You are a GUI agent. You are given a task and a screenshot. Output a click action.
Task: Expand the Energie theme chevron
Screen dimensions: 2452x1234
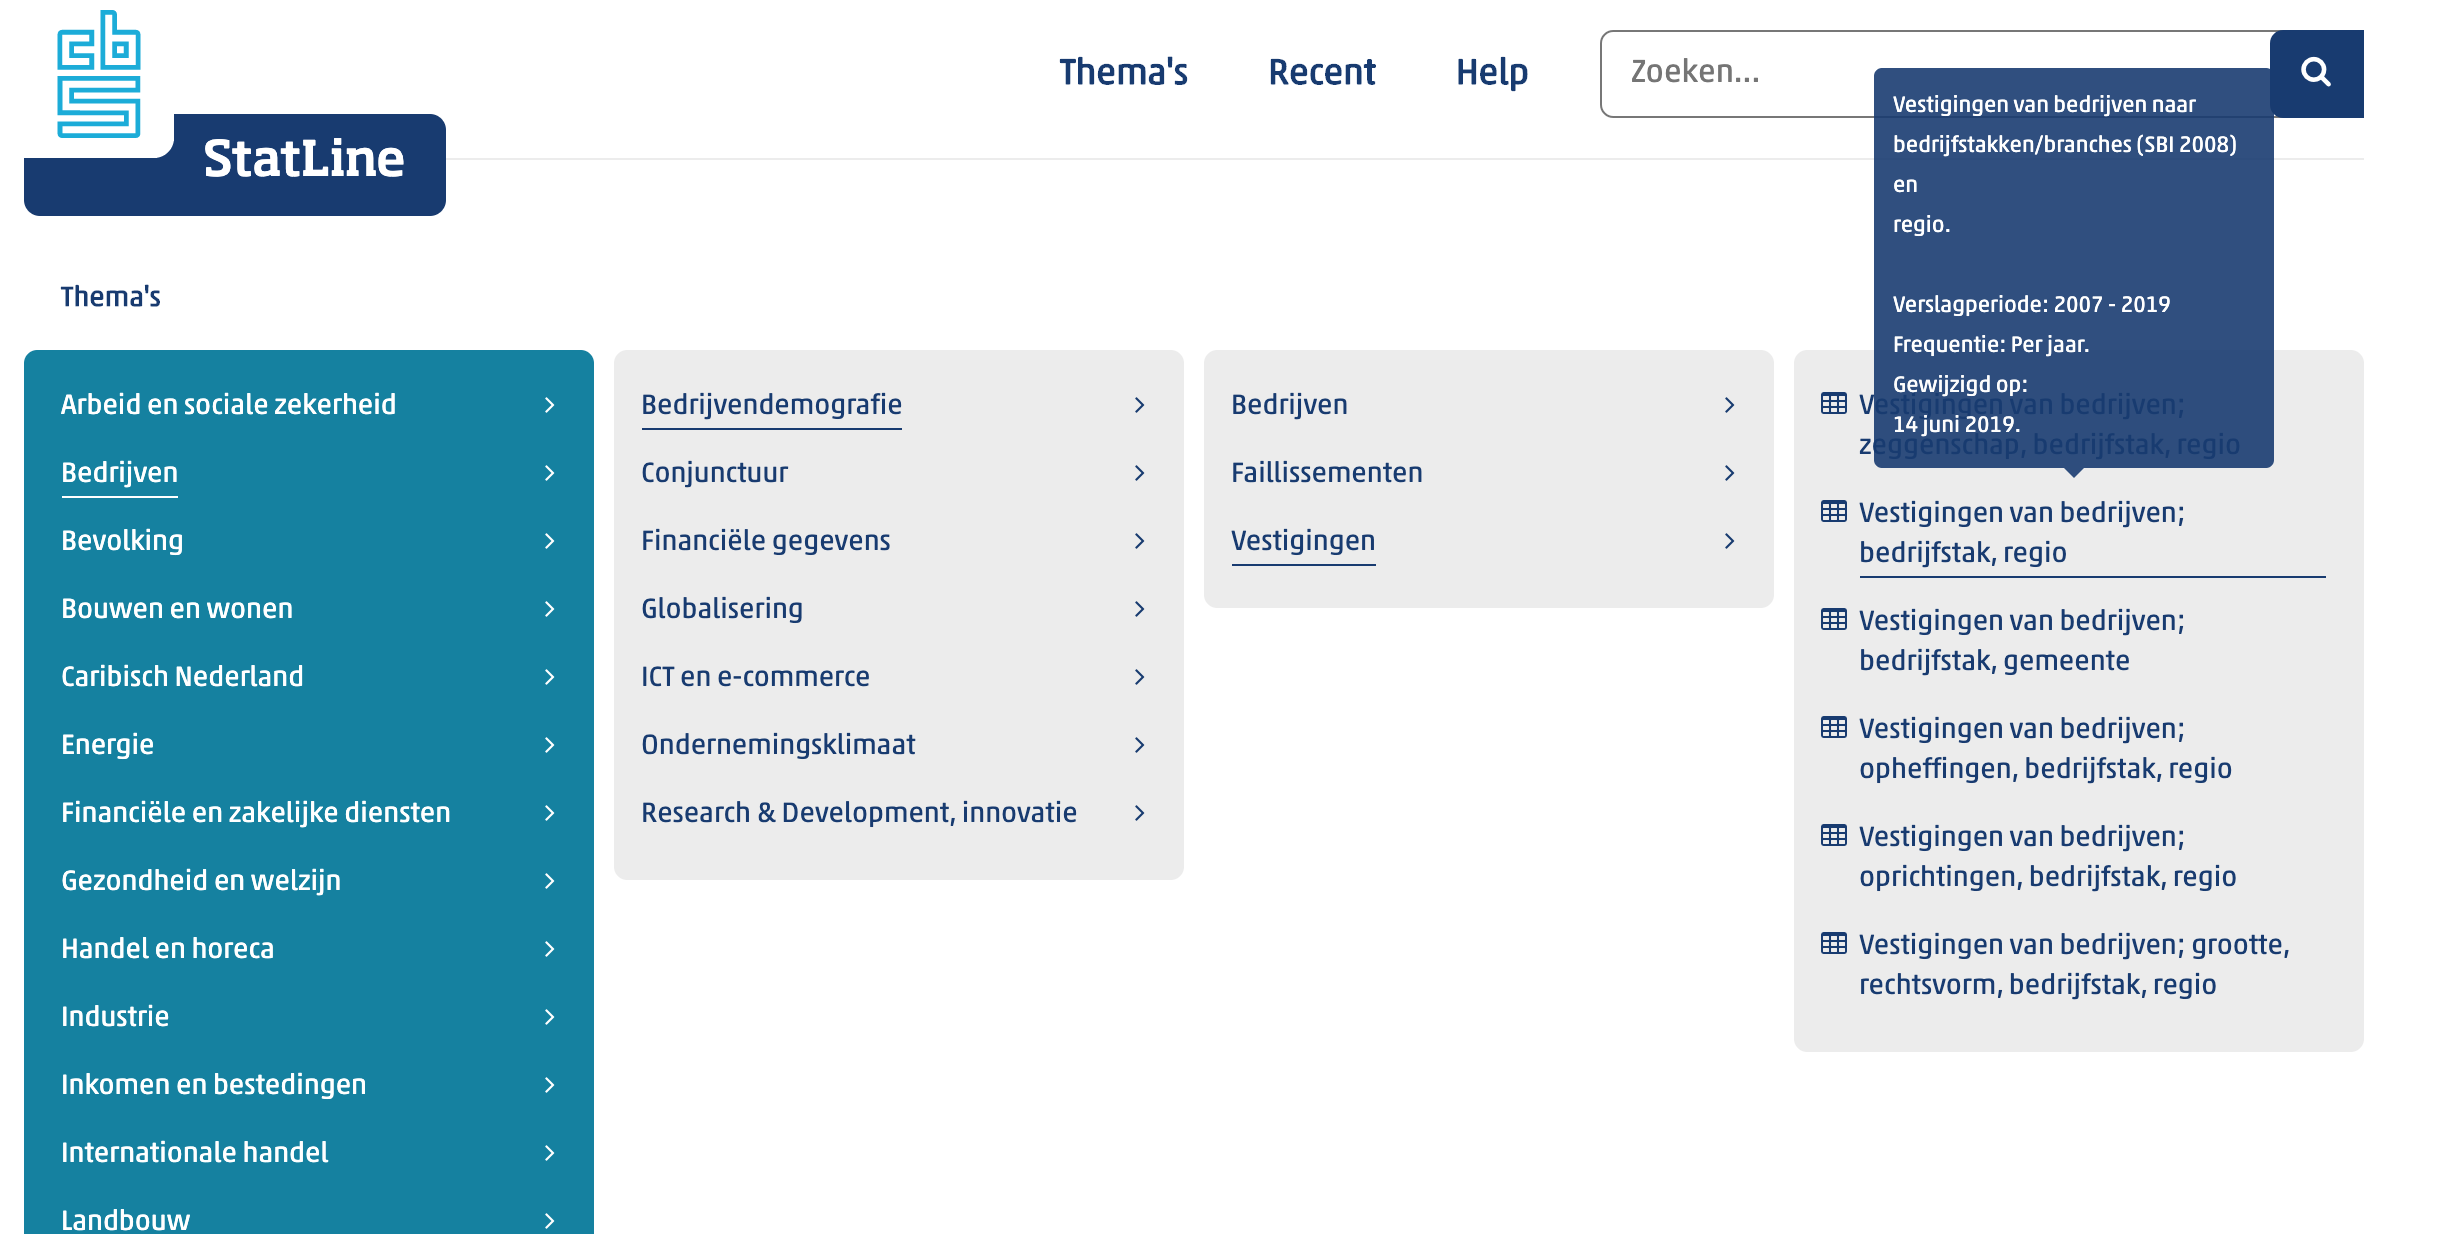549,745
